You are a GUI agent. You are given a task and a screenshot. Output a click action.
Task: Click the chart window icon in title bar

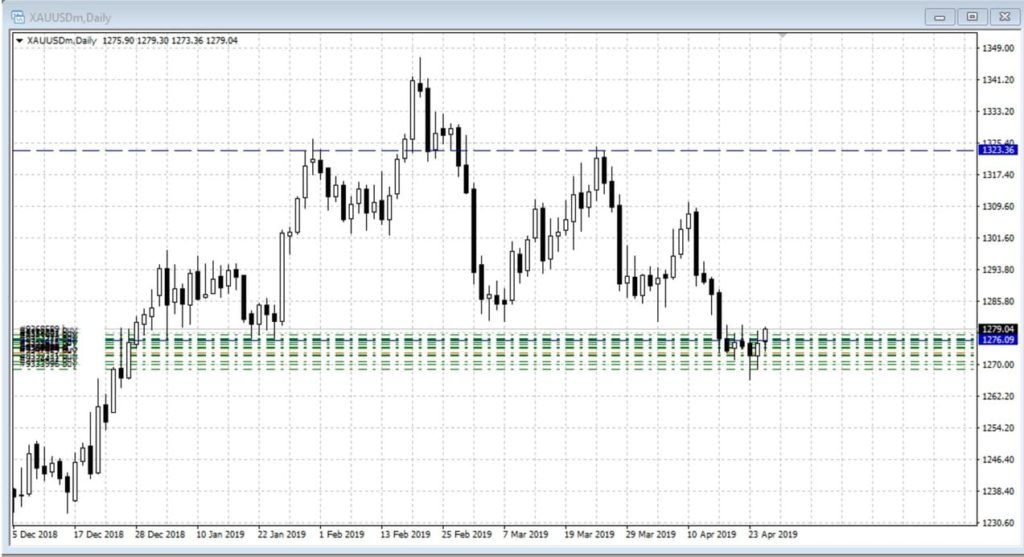[x=18, y=15]
